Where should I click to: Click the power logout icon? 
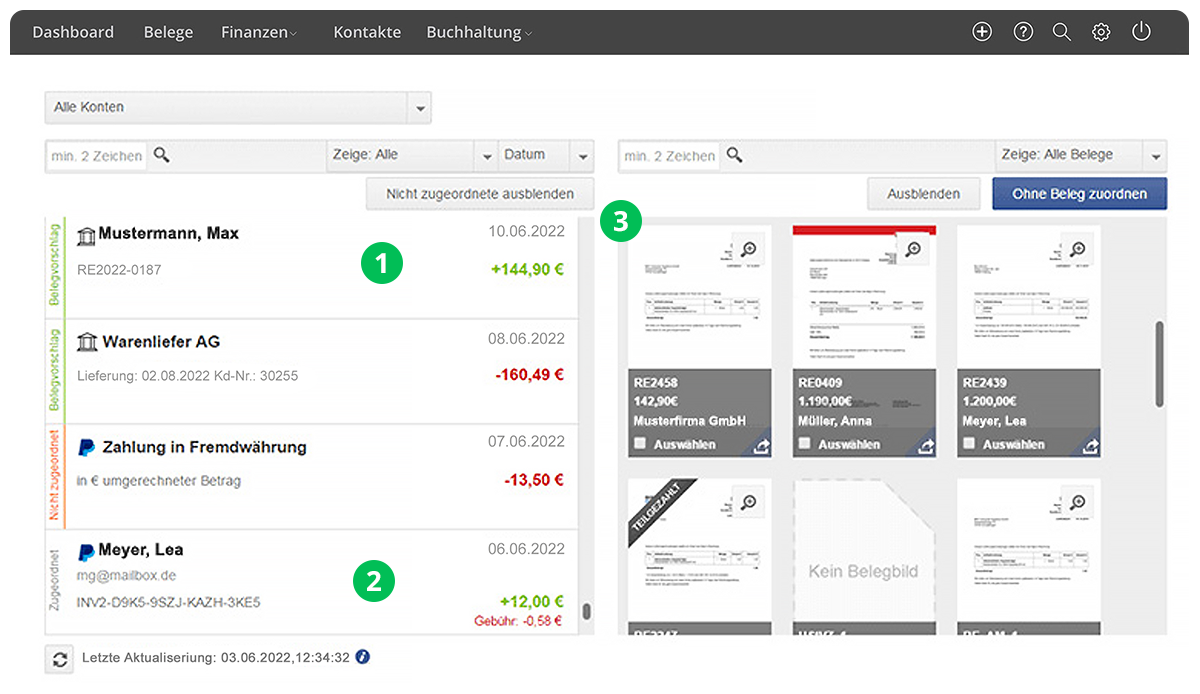click(x=1141, y=32)
